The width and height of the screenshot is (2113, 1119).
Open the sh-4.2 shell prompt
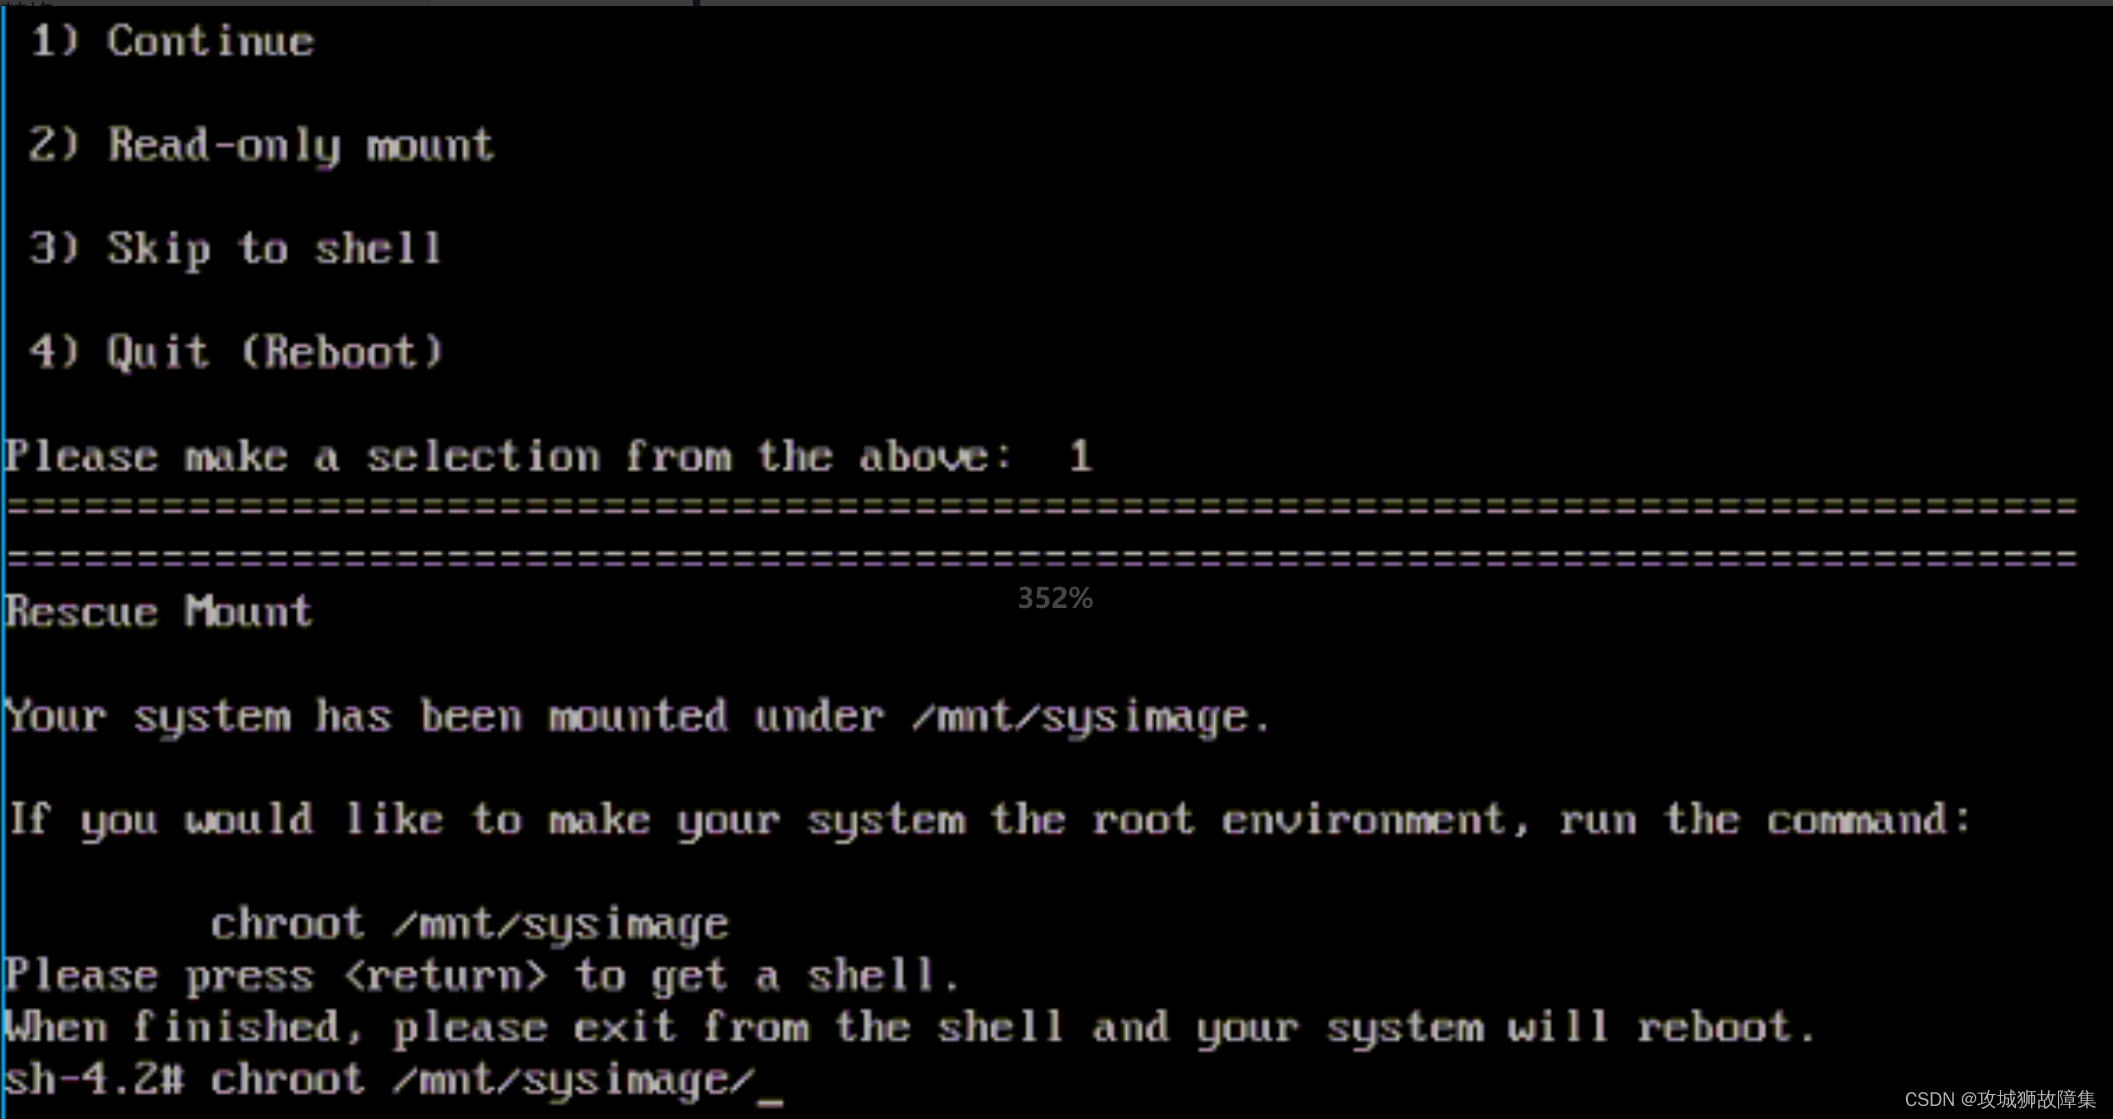pos(64,1076)
